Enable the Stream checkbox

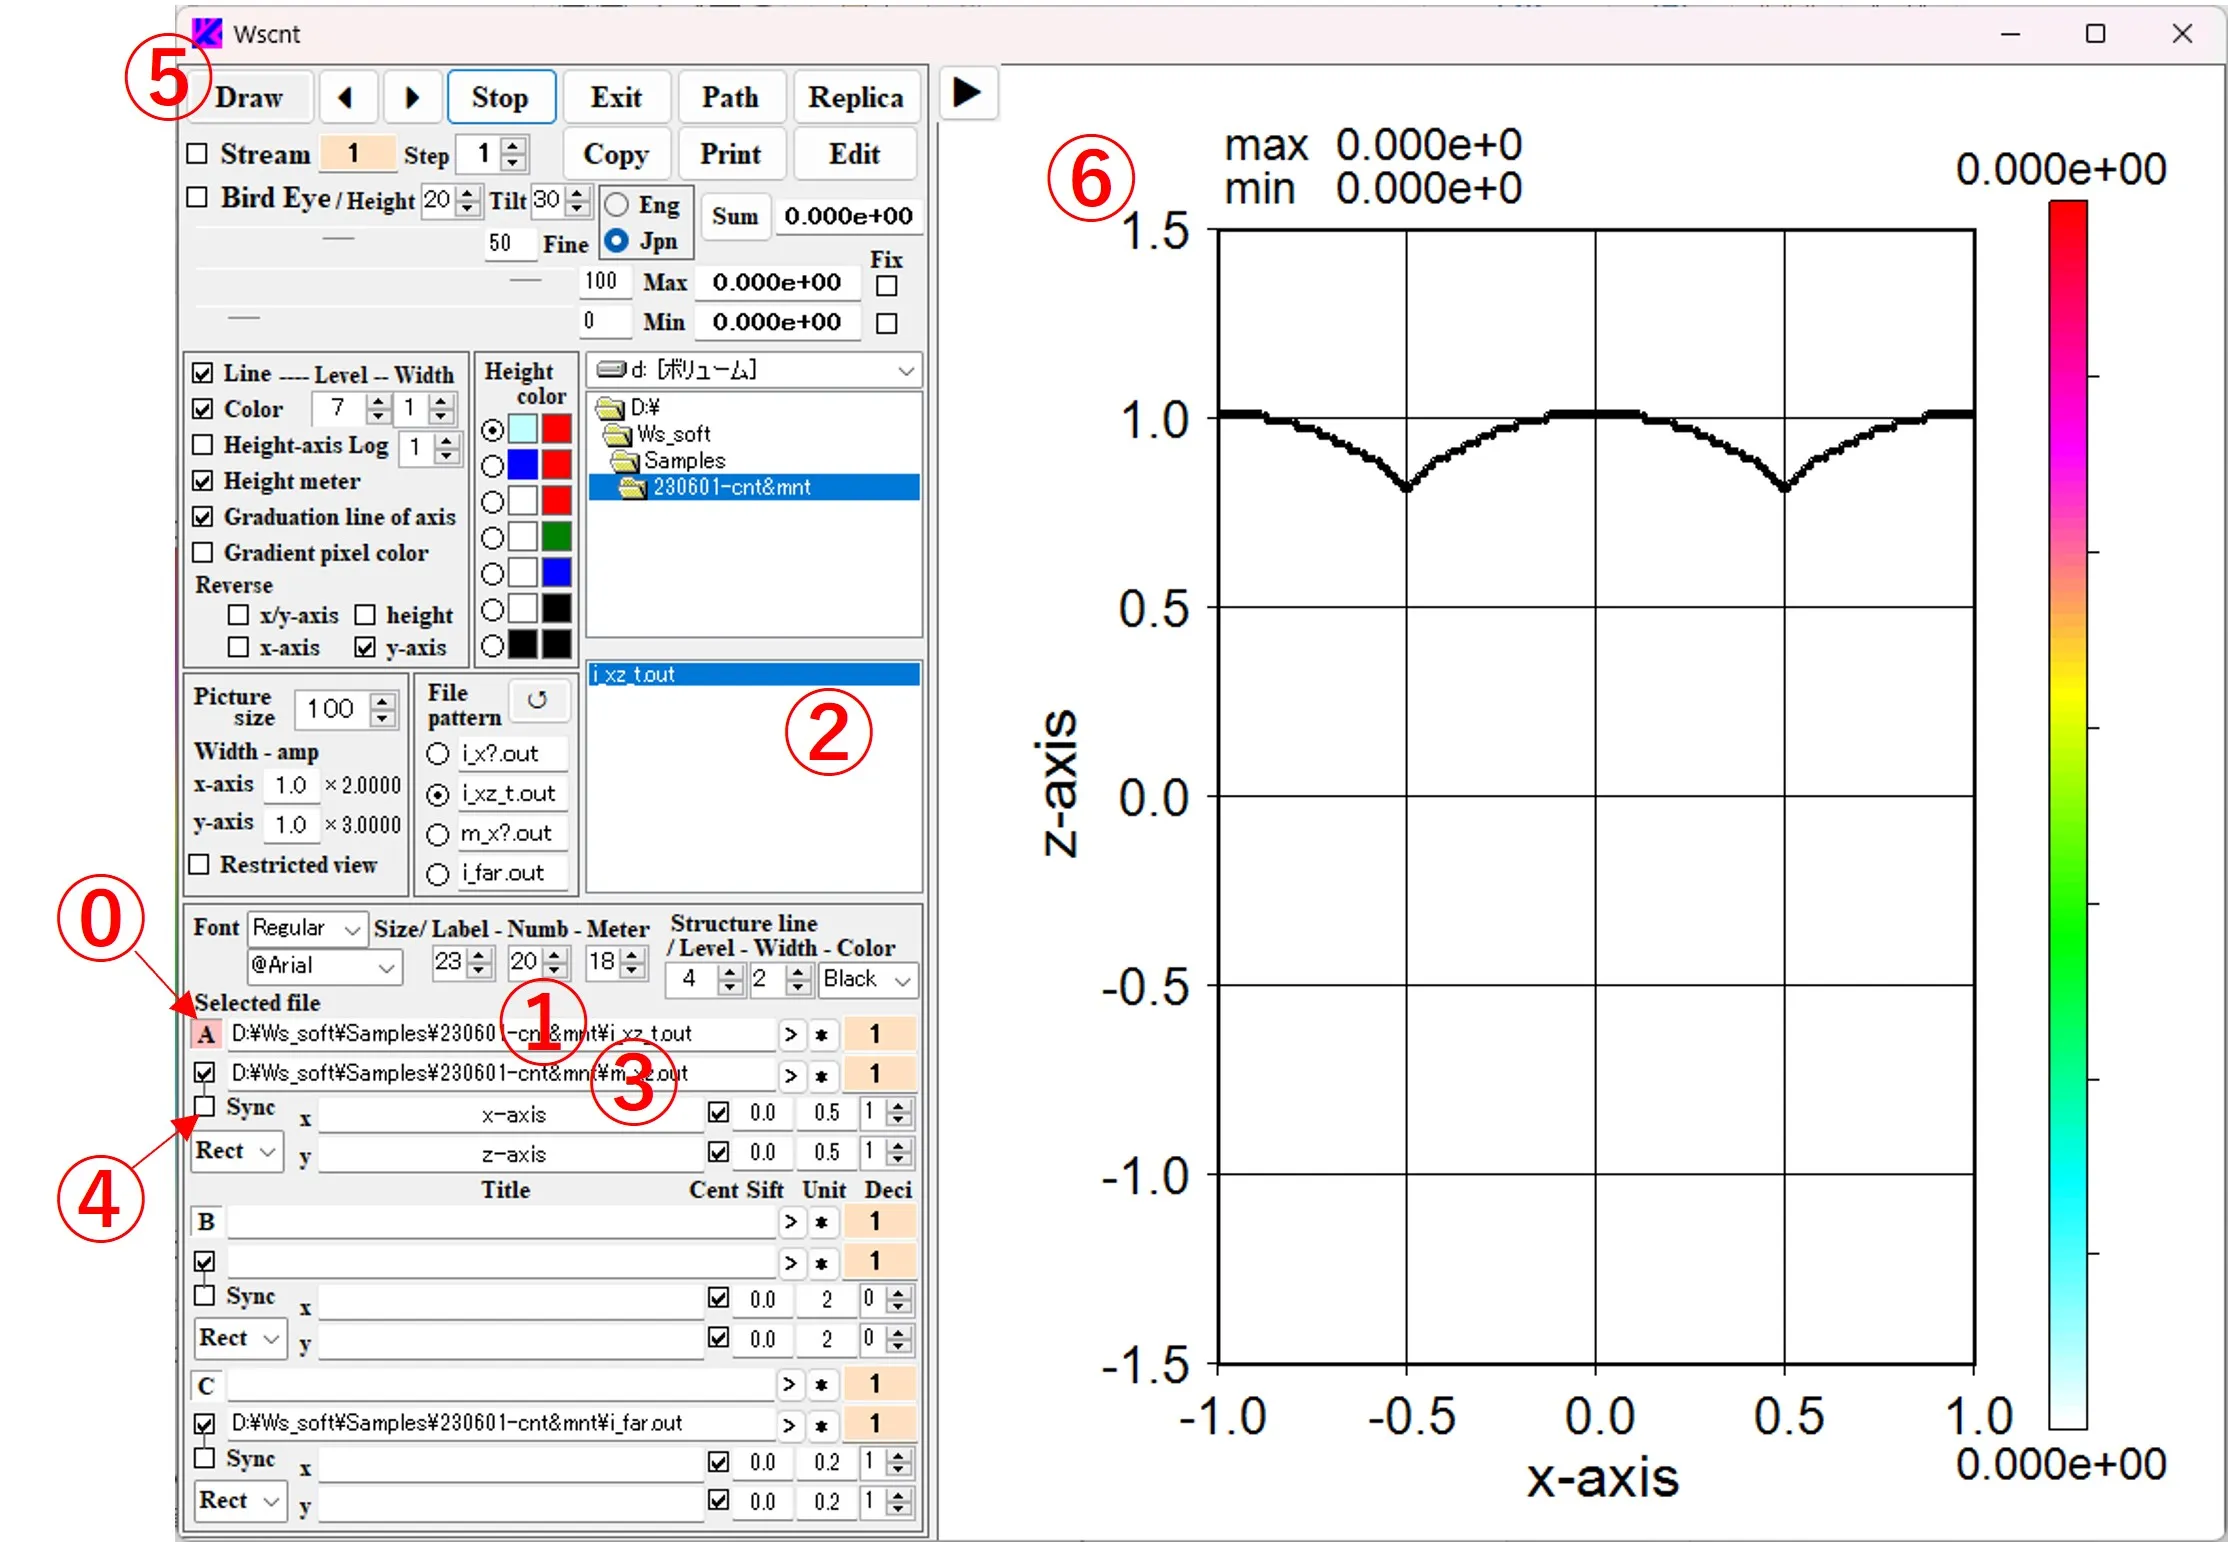coord(198,154)
